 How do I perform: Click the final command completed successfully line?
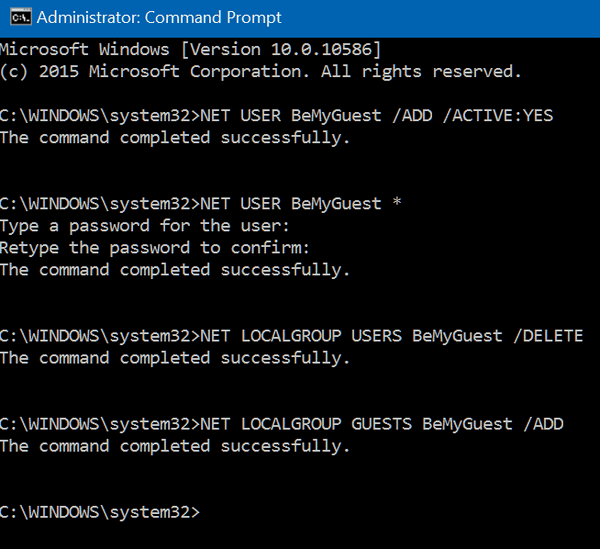click(175, 446)
